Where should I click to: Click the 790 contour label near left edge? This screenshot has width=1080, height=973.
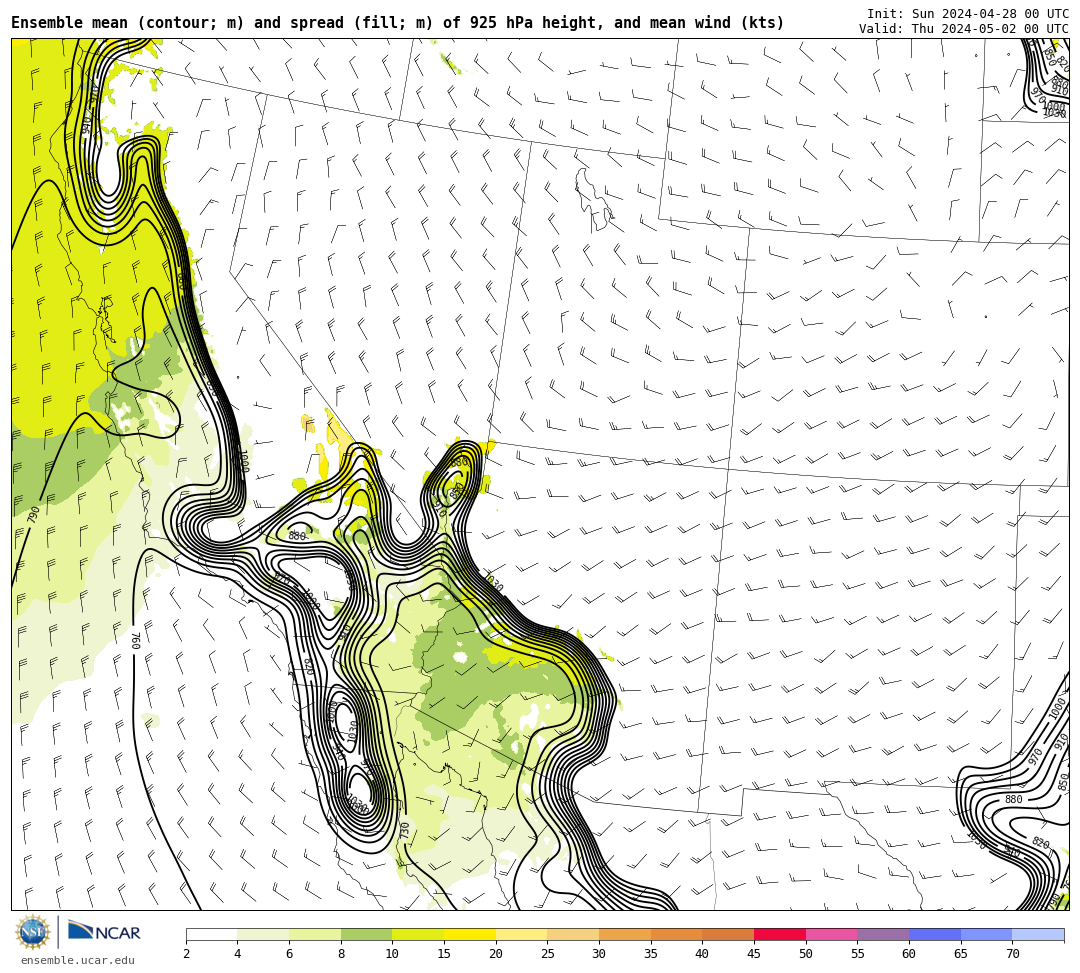tap(34, 514)
